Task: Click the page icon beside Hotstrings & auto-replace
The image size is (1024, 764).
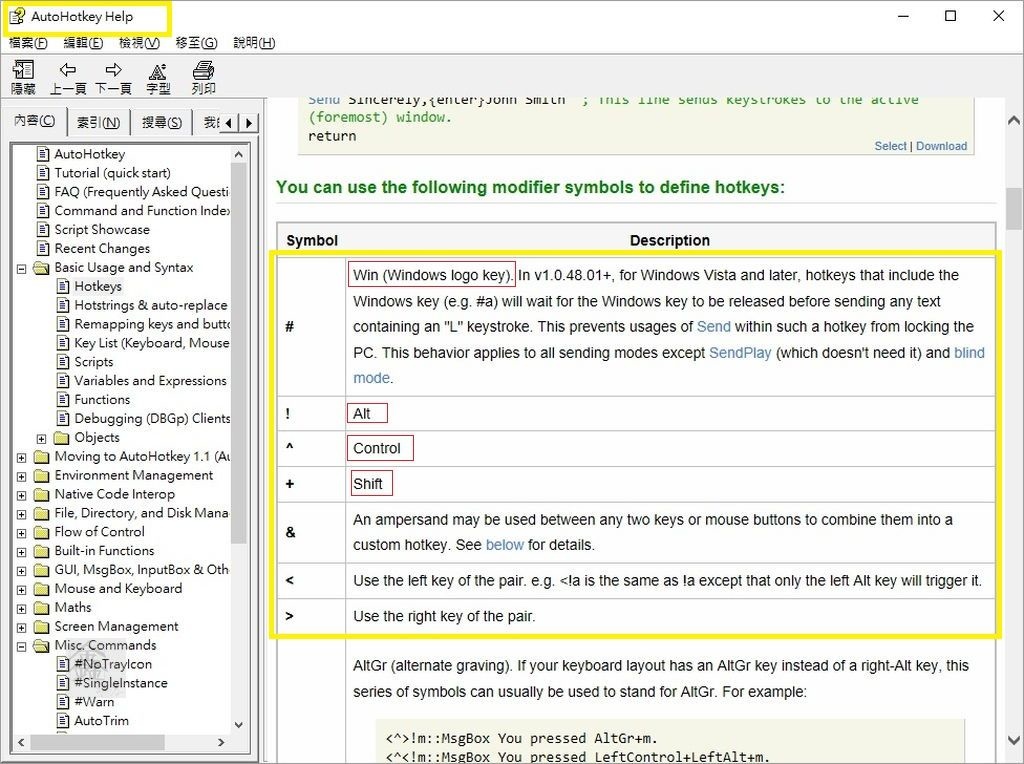Action: 63,305
